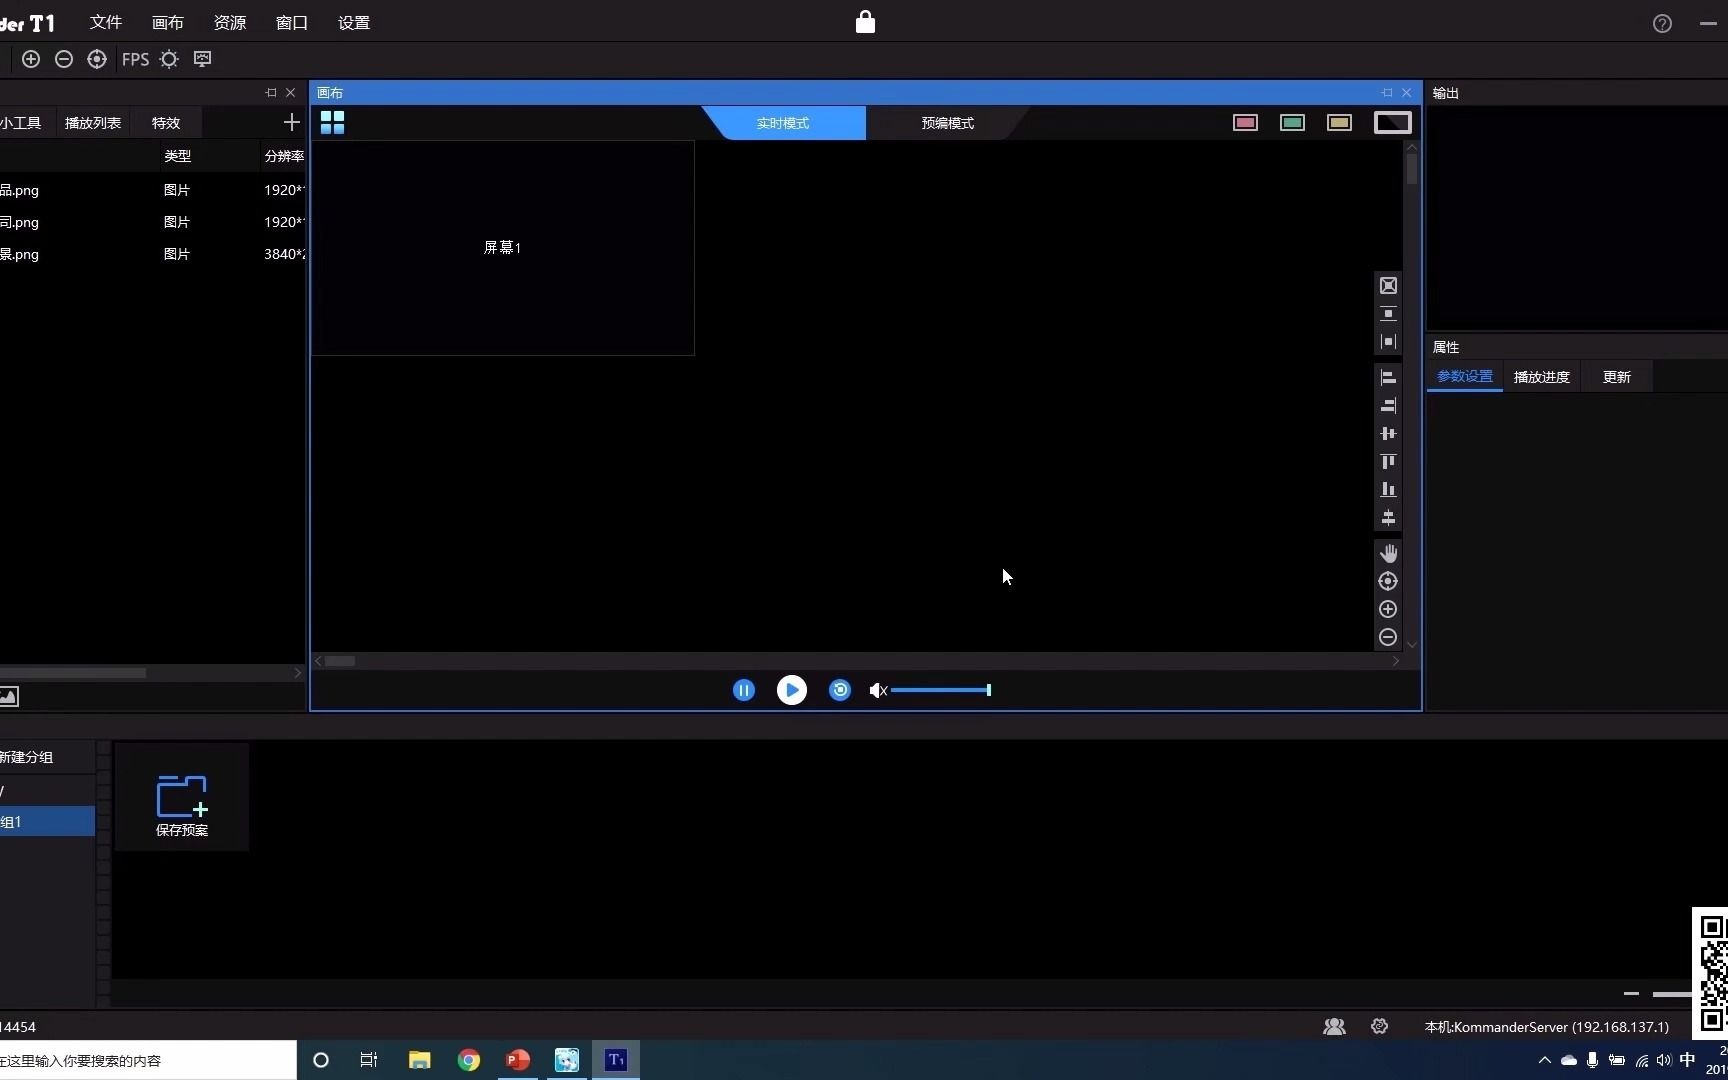
Task: Switch to 更新 tab
Action: tap(1617, 377)
